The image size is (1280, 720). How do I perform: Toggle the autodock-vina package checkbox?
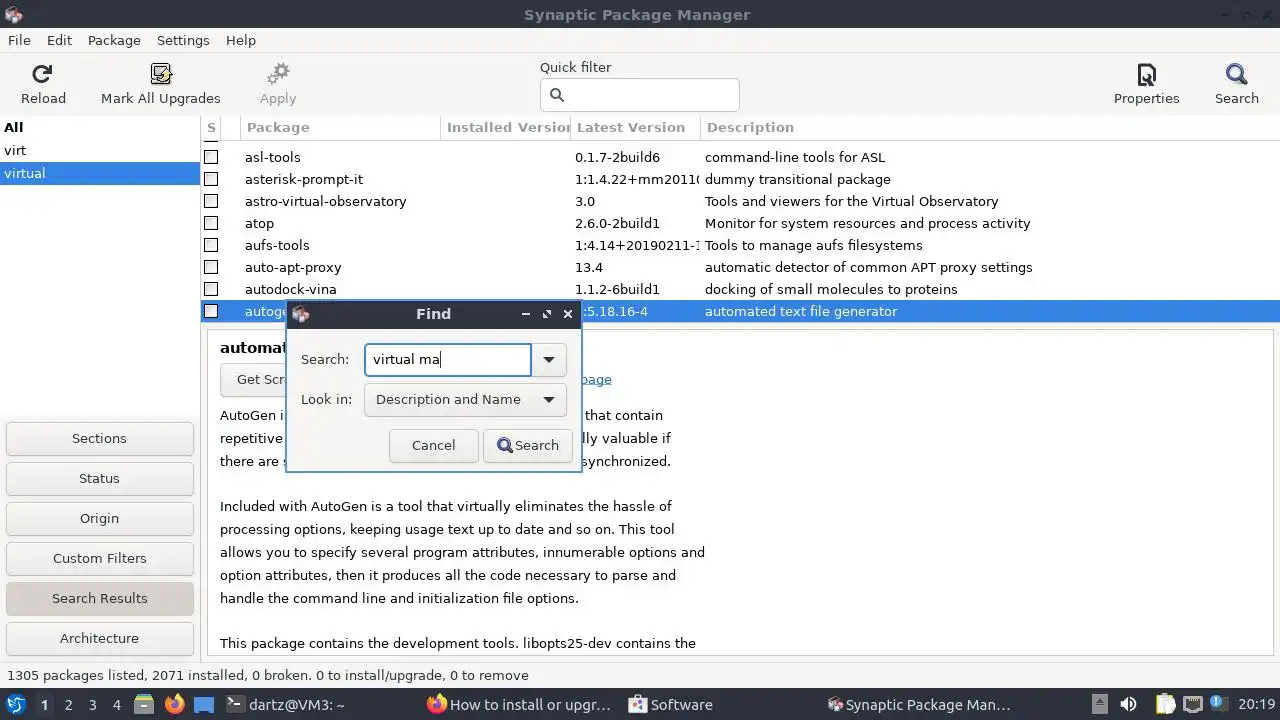click(x=211, y=289)
